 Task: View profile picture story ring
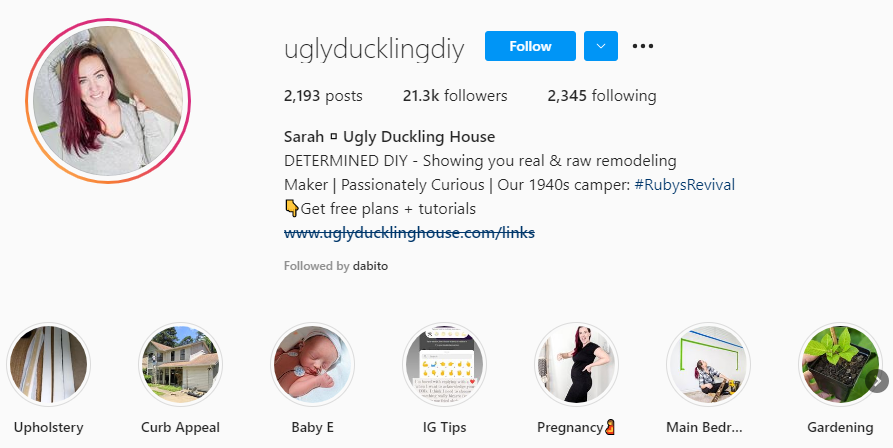[108, 101]
